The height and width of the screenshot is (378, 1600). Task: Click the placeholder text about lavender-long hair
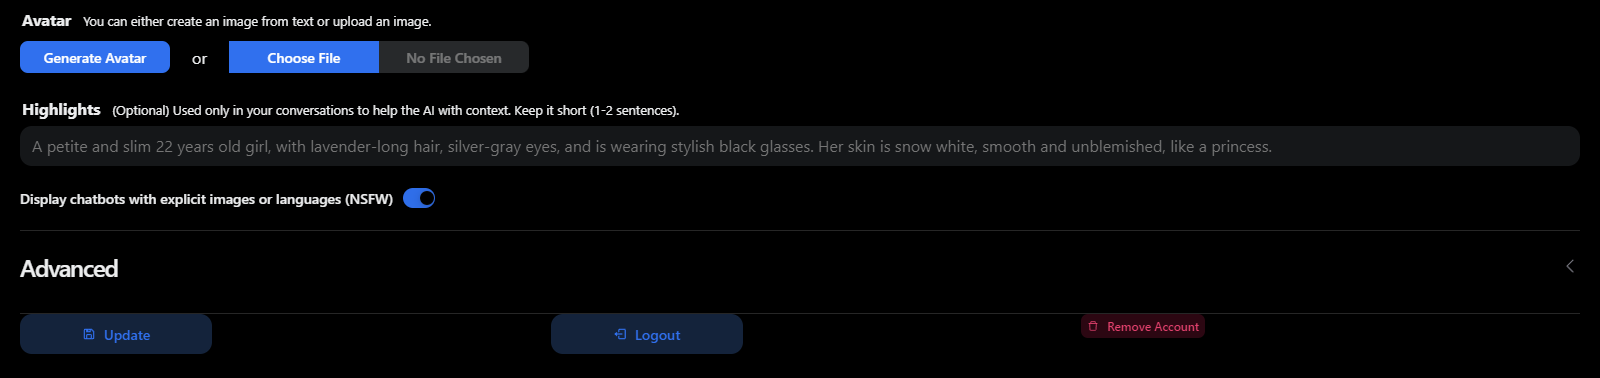click(x=652, y=146)
